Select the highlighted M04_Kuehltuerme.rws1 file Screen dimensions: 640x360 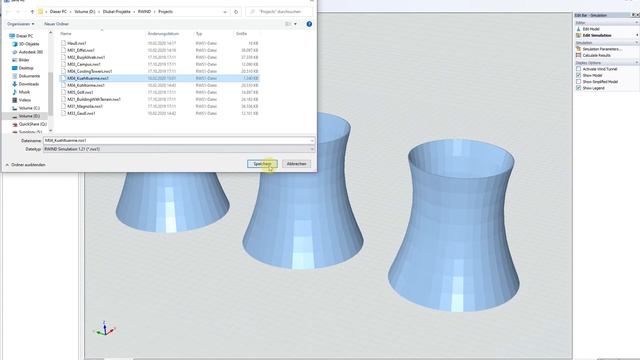(159, 78)
